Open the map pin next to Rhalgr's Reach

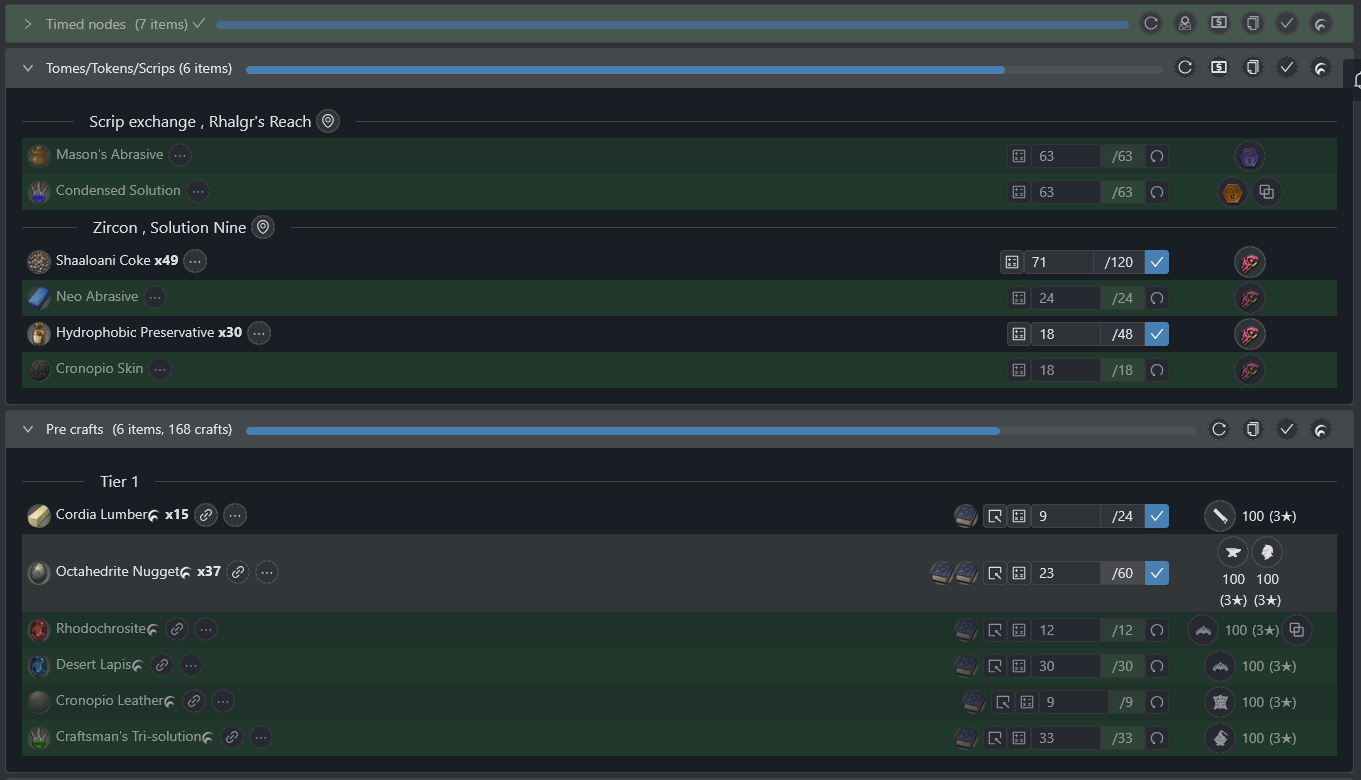click(328, 121)
